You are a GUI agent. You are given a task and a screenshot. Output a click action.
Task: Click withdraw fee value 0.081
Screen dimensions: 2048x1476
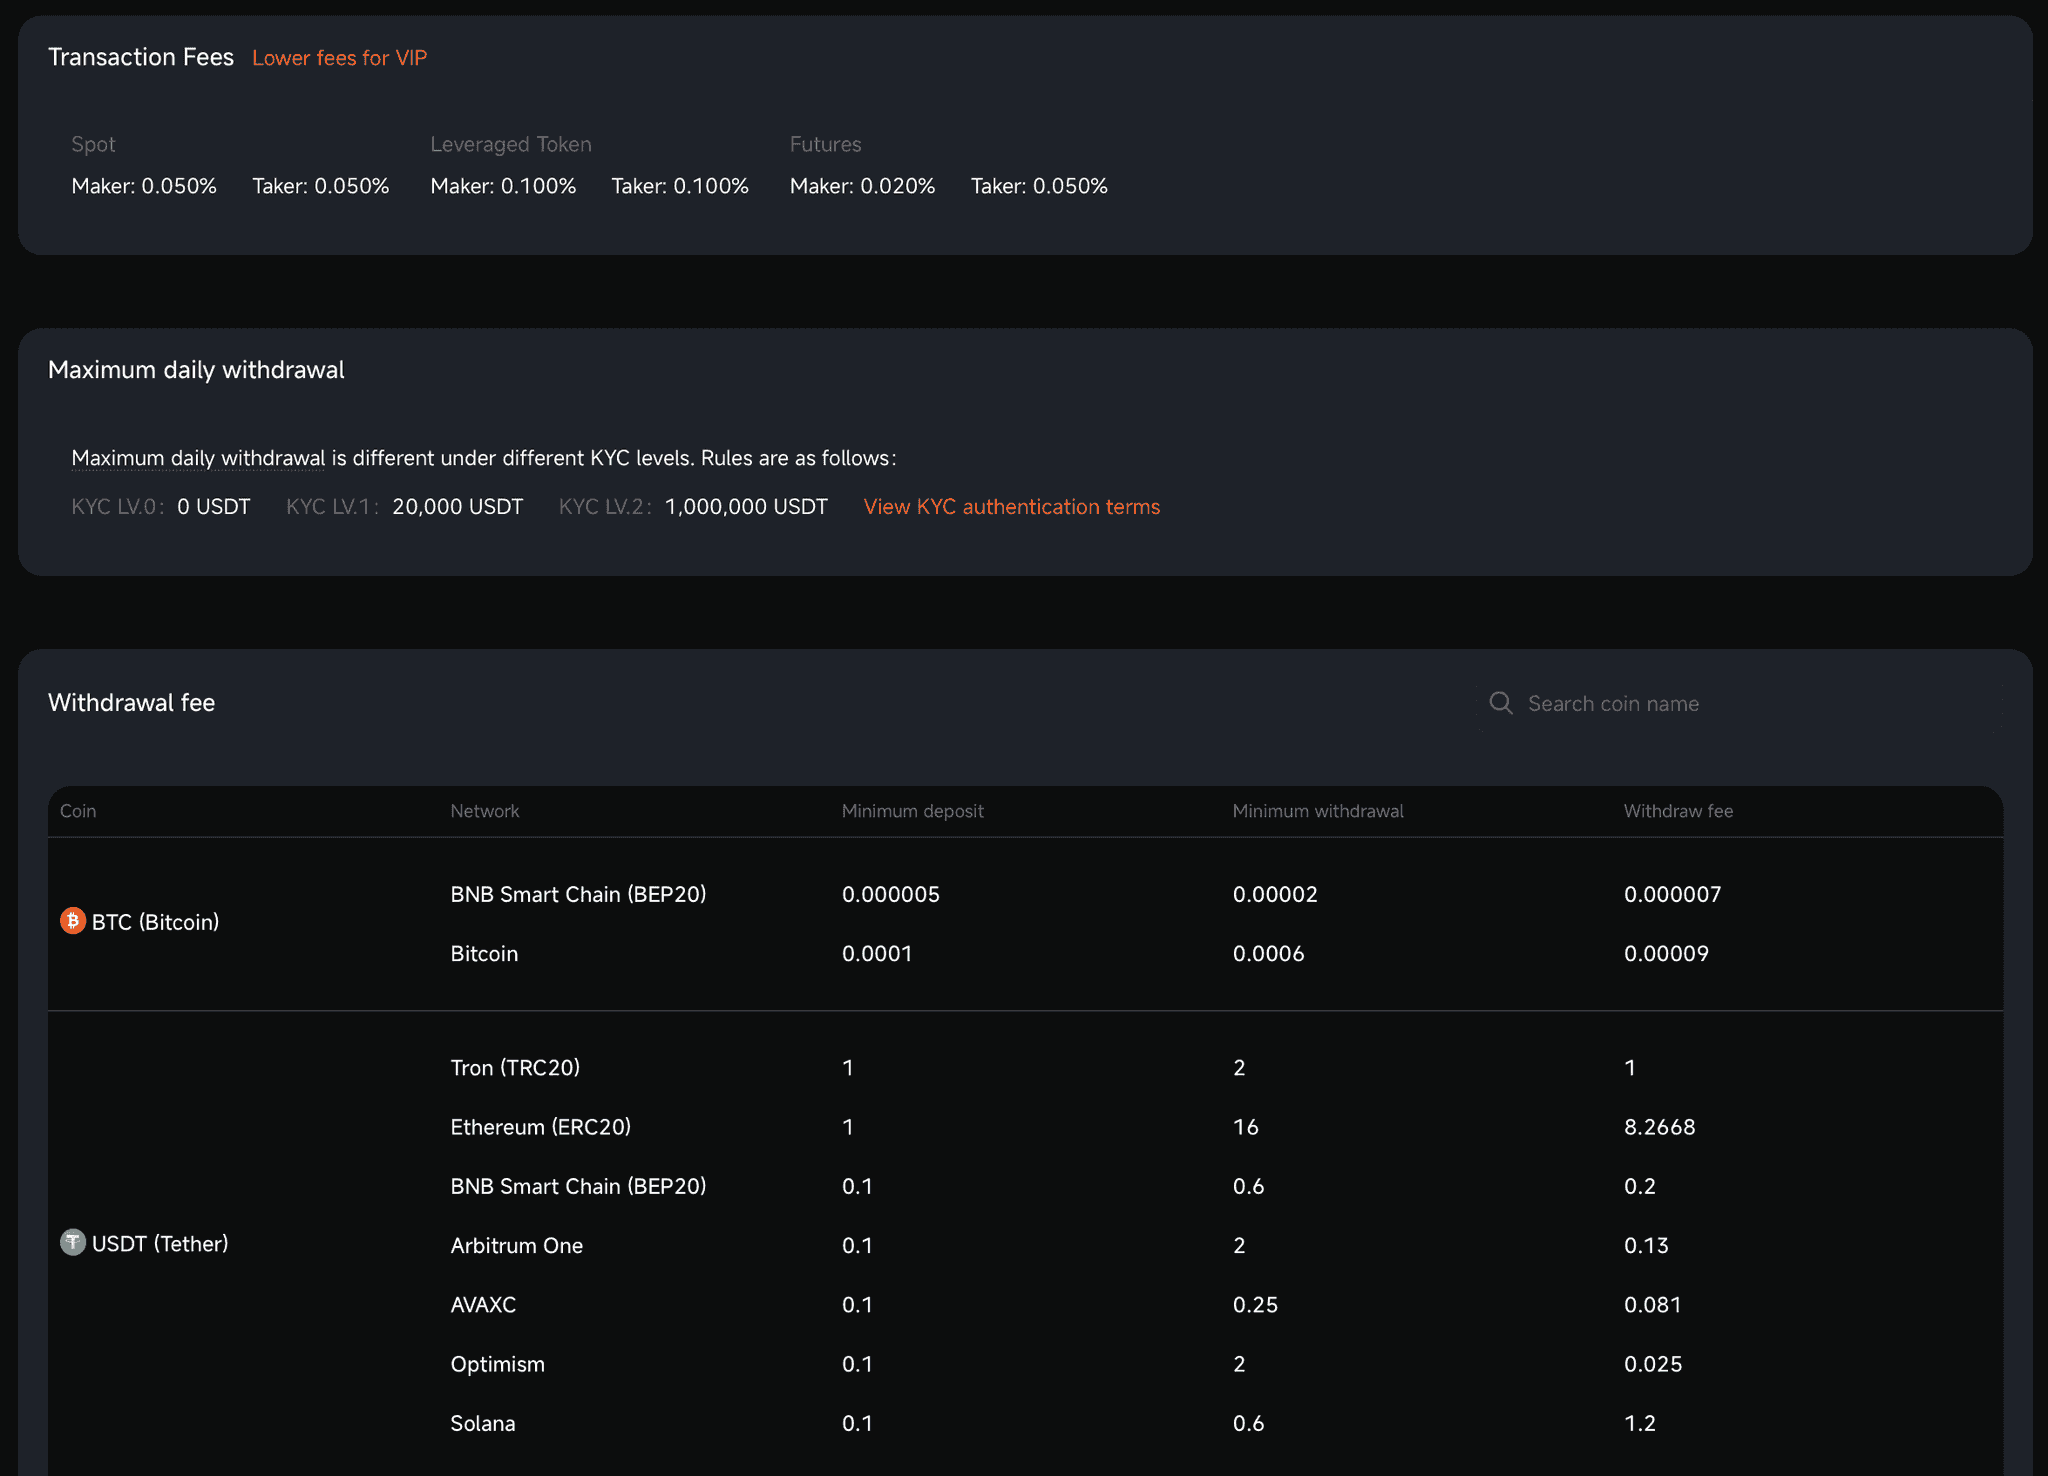1652,1304
